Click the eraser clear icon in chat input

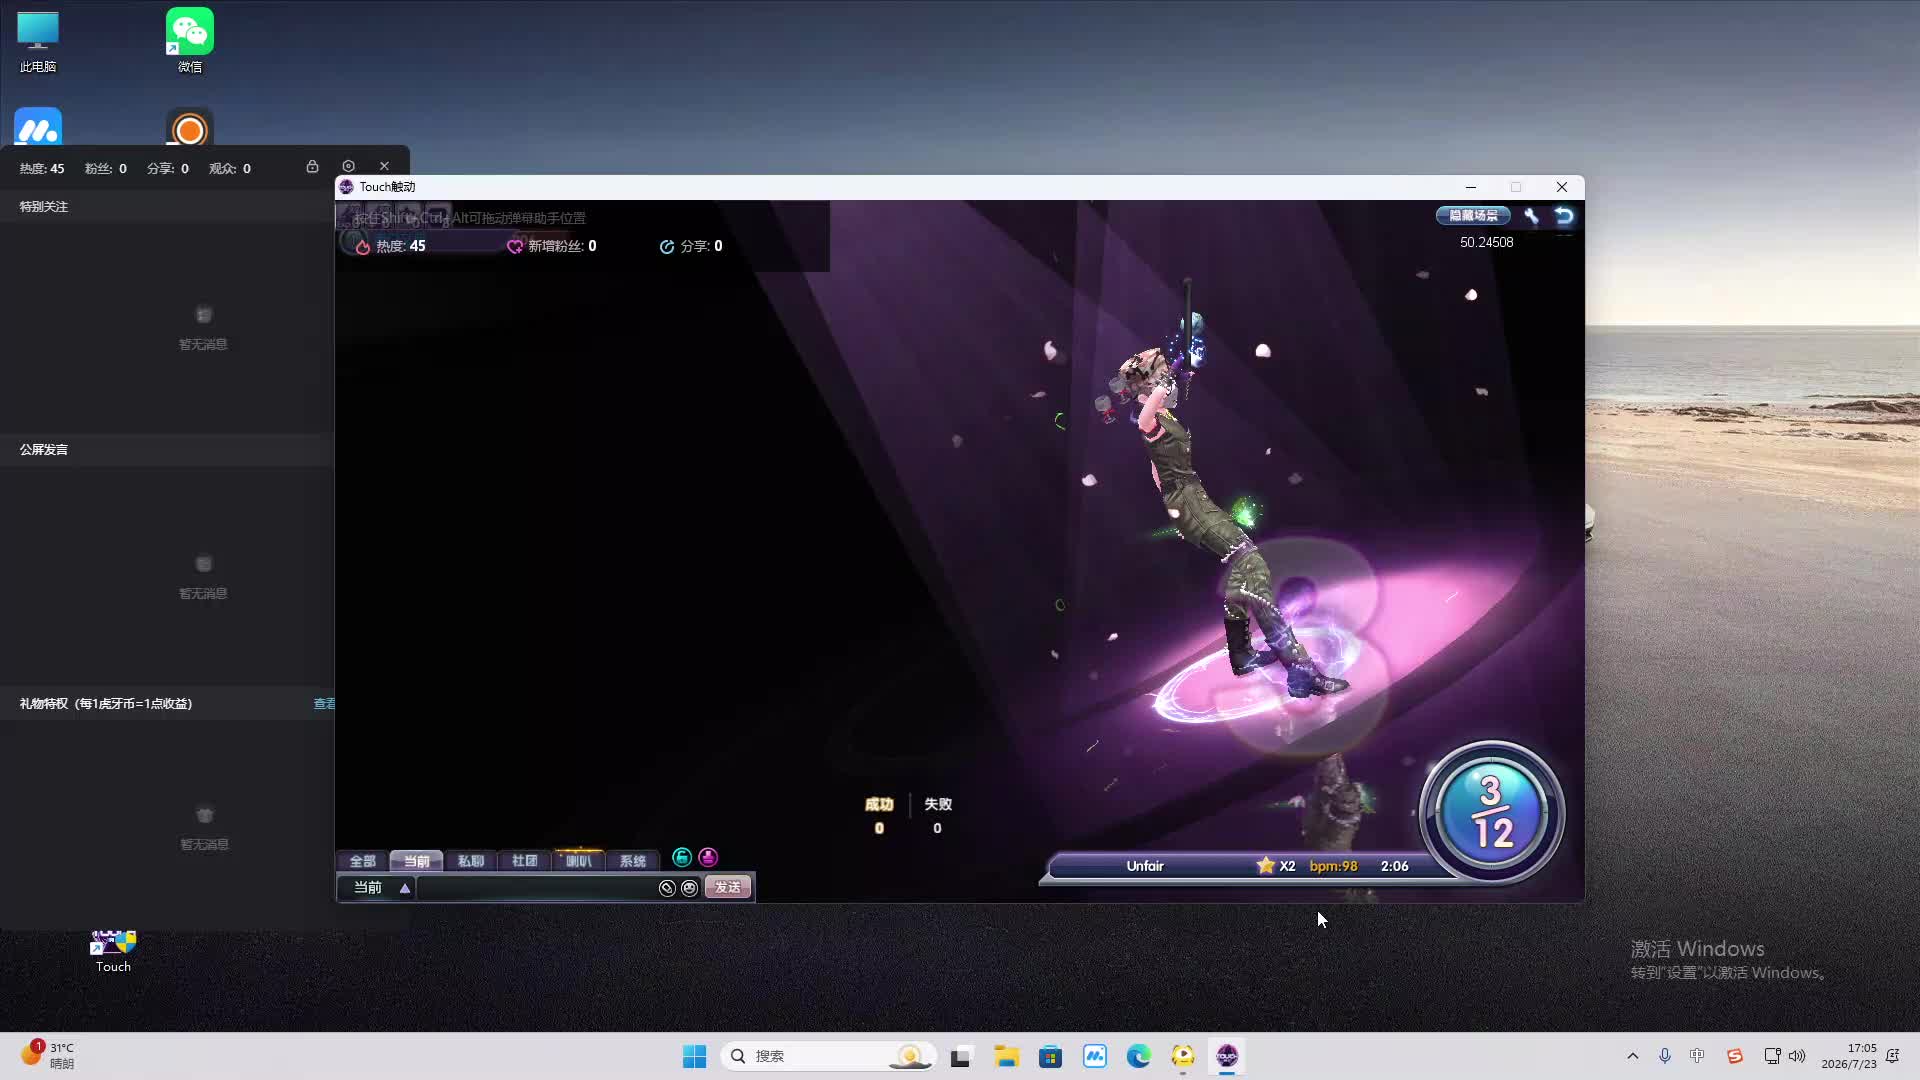click(x=667, y=888)
